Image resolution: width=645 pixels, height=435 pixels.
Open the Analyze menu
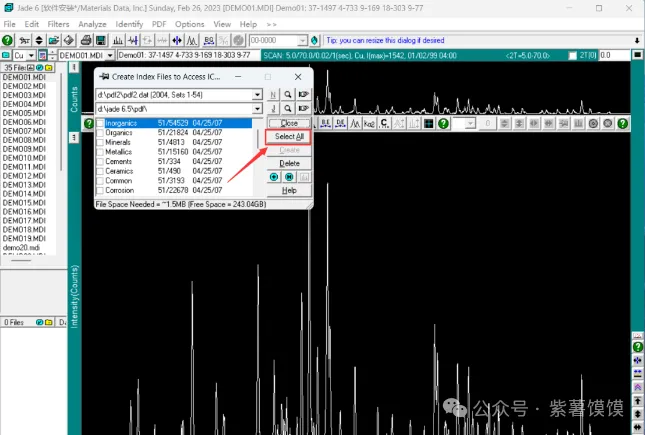(x=92, y=23)
